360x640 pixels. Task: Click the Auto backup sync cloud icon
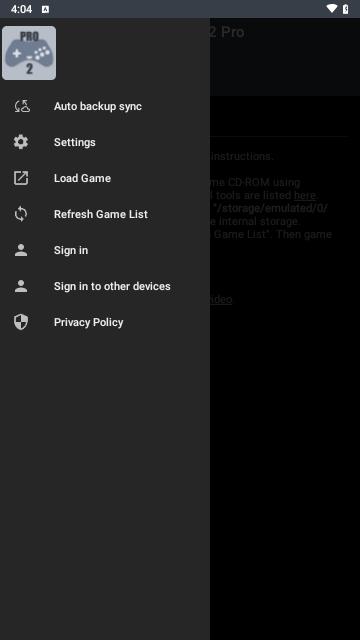click(21, 106)
